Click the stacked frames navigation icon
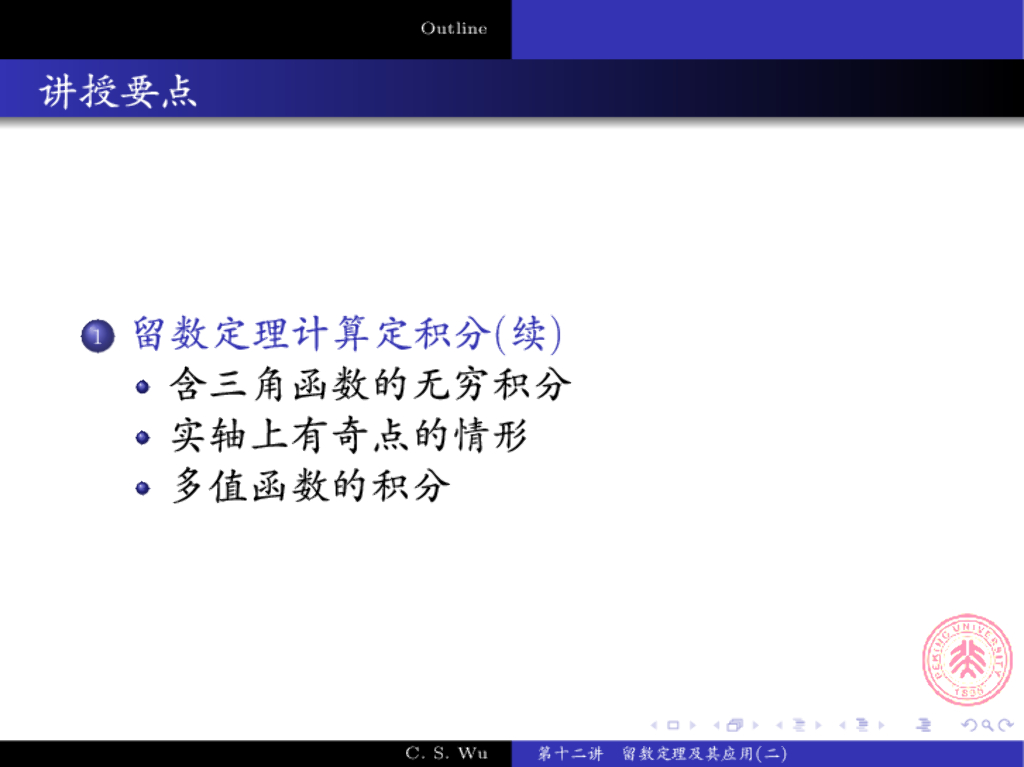1024x767 pixels. pos(735,725)
